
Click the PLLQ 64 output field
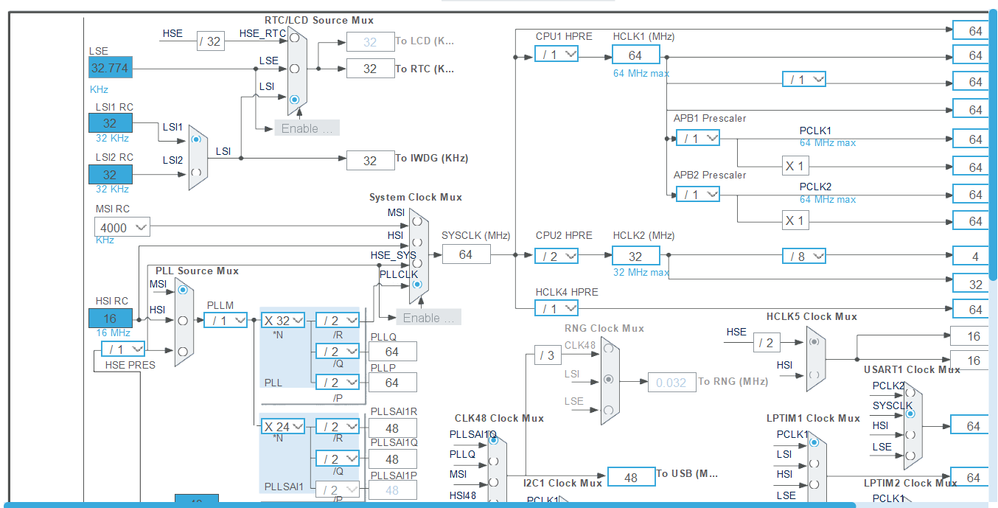pos(392,351)
